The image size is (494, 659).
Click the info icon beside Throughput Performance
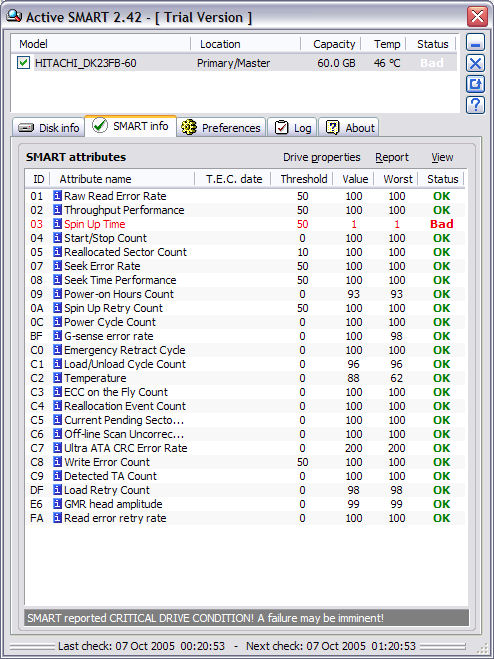pyautogui.click(x=58, y=210)
